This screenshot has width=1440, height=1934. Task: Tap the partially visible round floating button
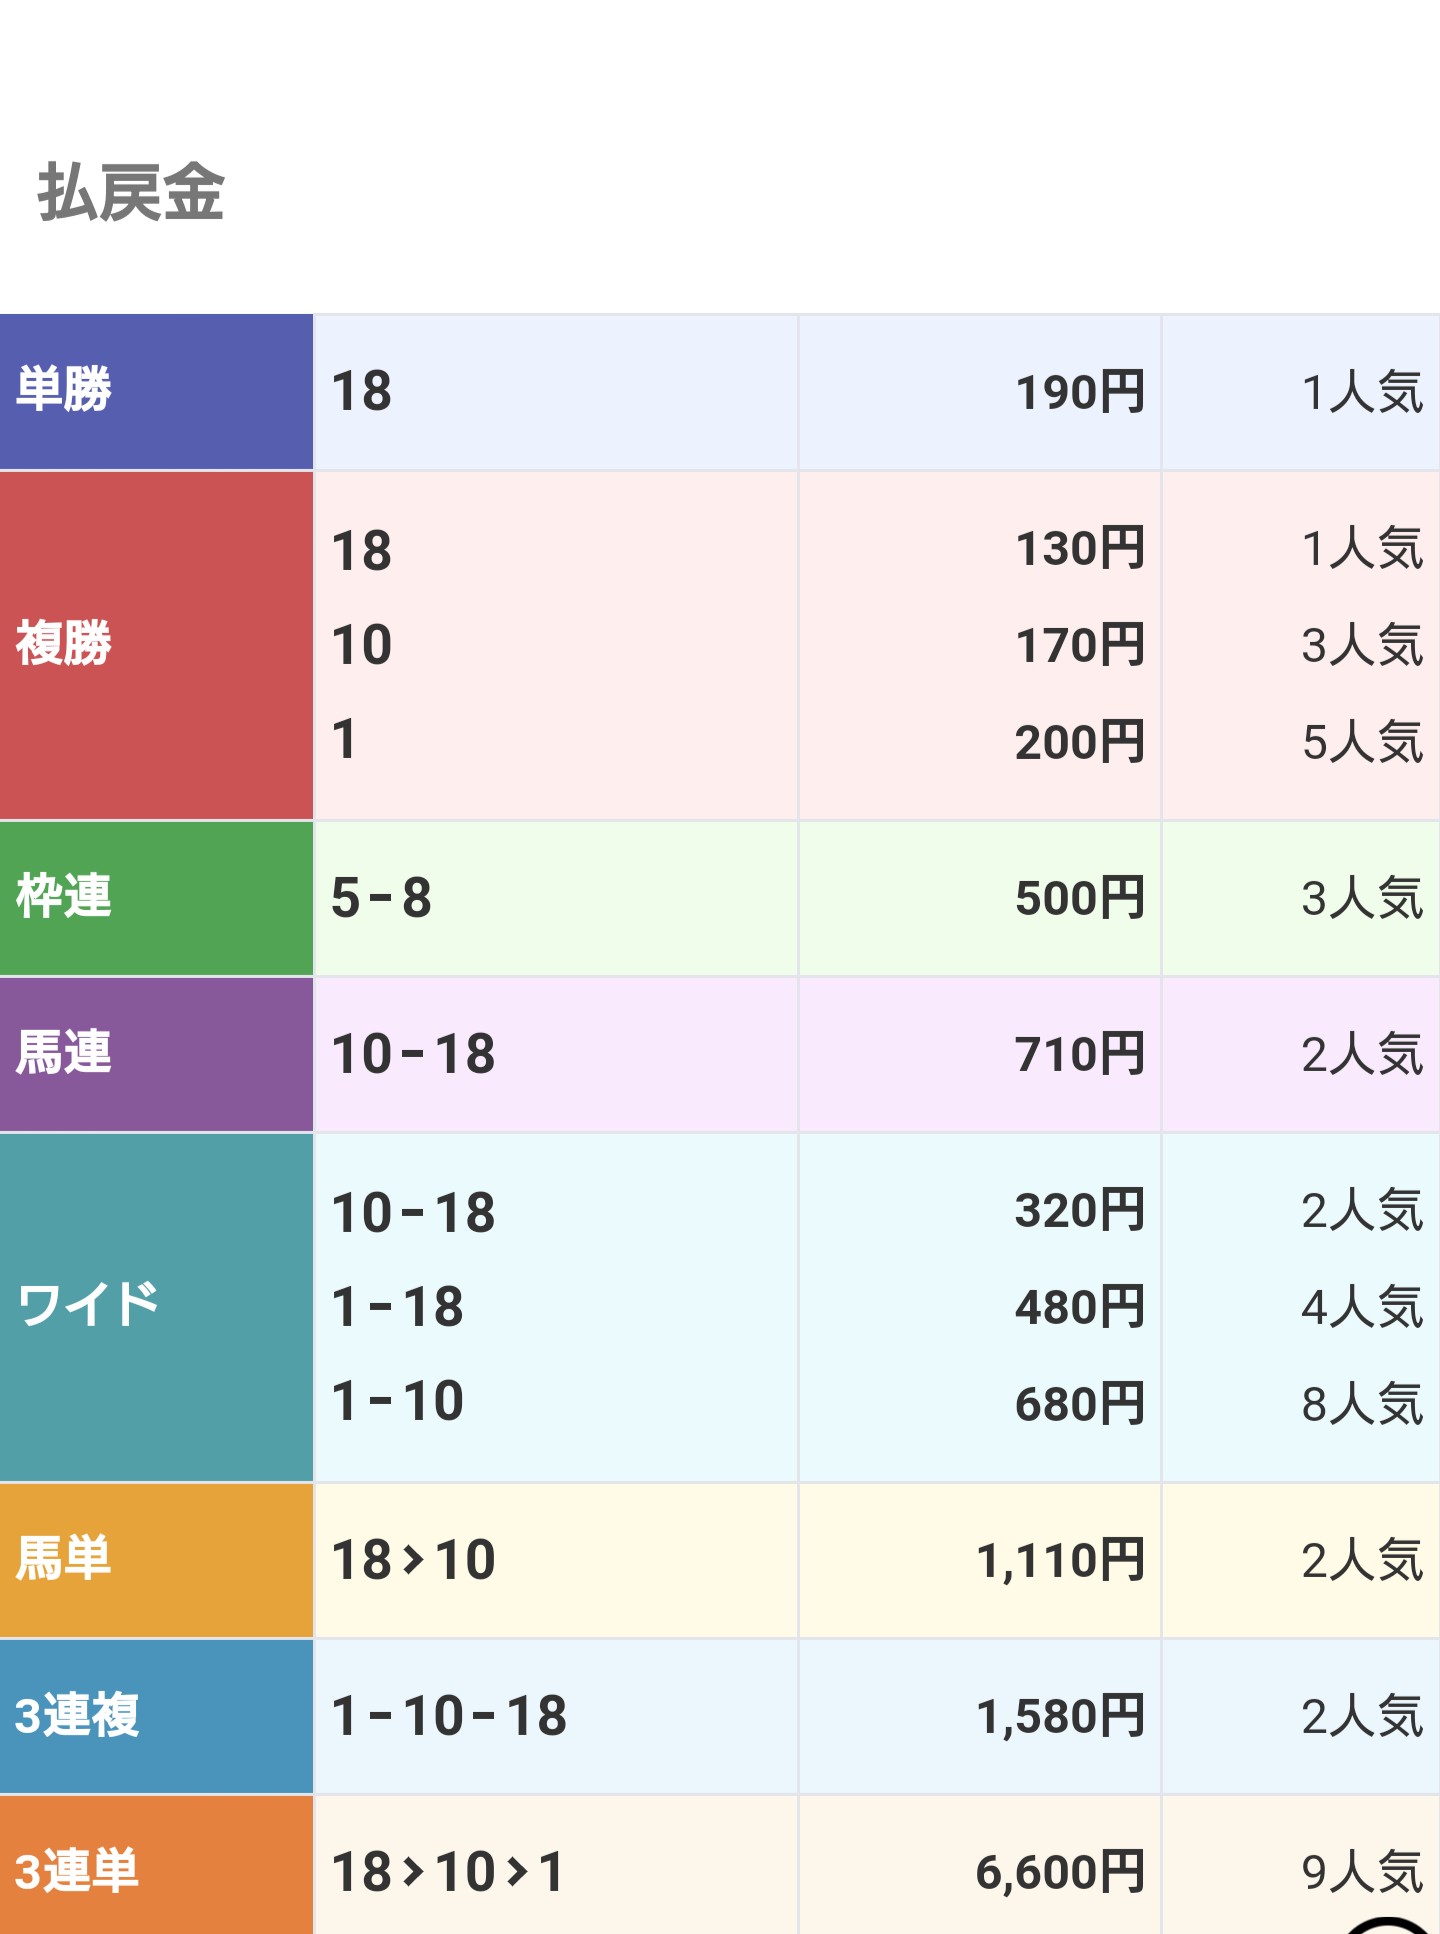click(x=1387, y=1925)
